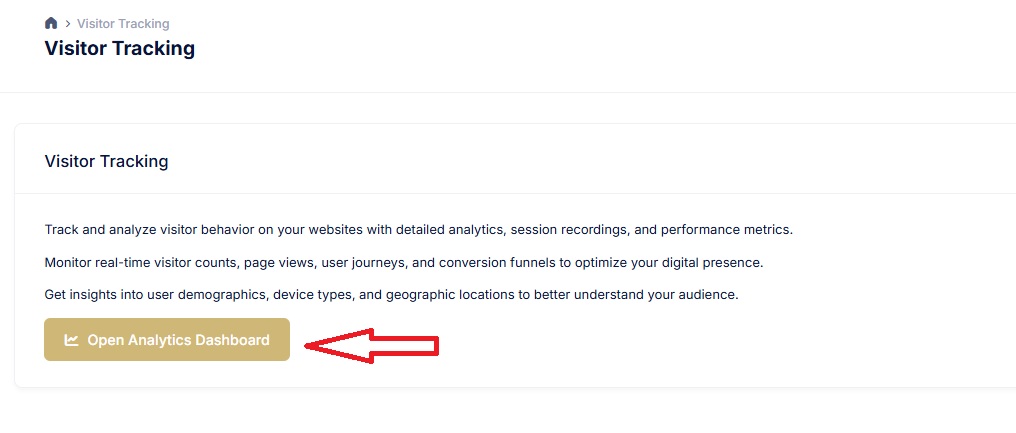1016x433 pixels.
Task: Click the sentence starting "Get insights into user demographics"
Action: tap(391, 295)
